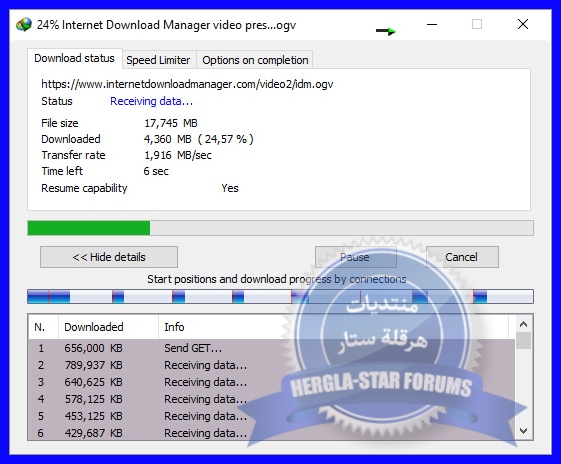Select connection row with 640,625 KB
This screenshot has width=561, height=464.
272,382
